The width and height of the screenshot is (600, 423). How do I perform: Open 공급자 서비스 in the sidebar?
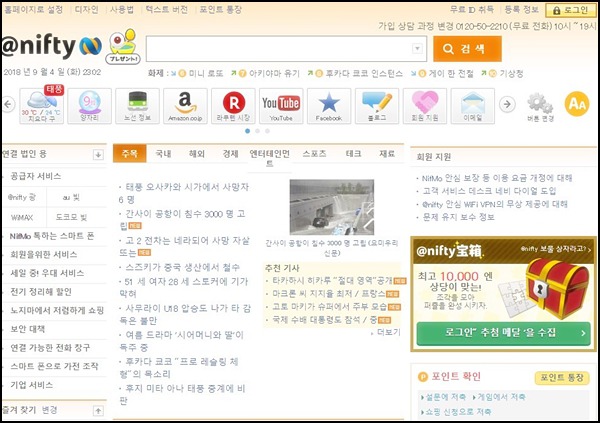pos(36,176)
